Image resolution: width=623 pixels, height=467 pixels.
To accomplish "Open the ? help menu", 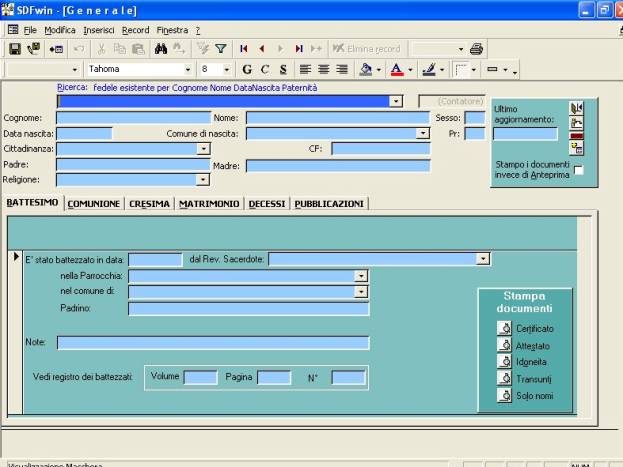I will click(x=197, y=30).
